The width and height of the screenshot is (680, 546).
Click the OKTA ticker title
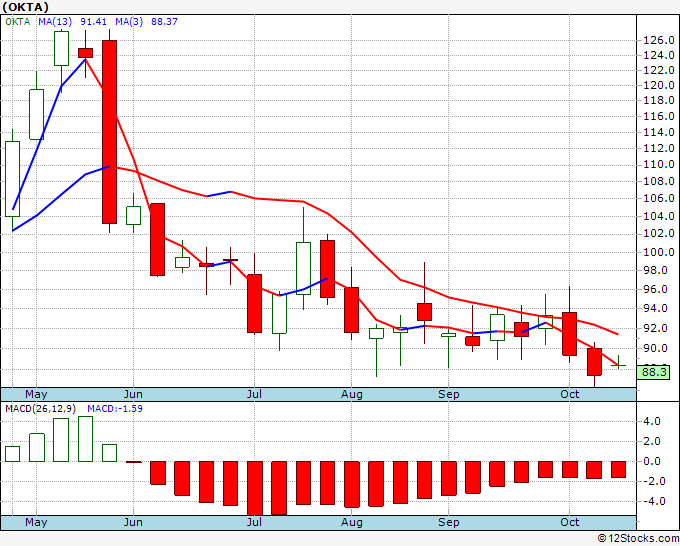[25, 7]
